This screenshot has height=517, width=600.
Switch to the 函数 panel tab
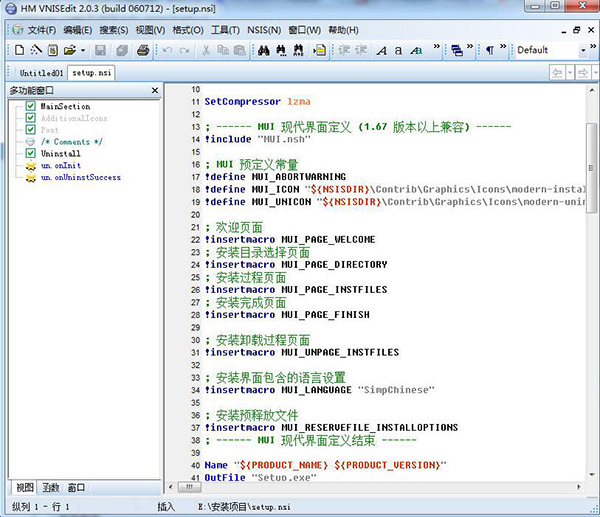pyautogui.click(x=50, y=487)
